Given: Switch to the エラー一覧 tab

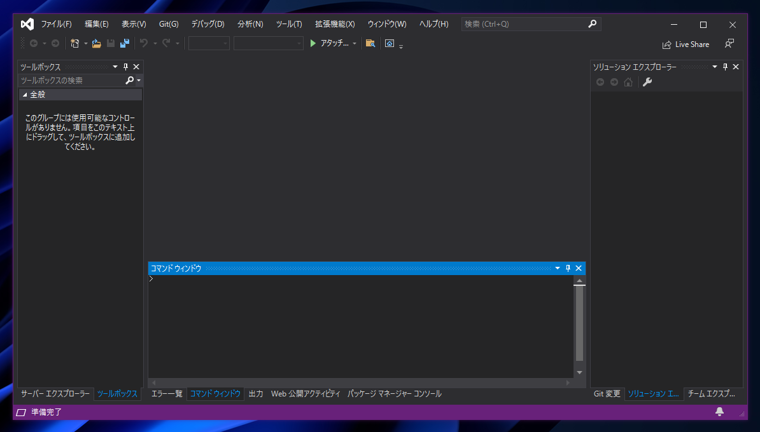Looking at the screenshot, I should [x=167, y=394].
